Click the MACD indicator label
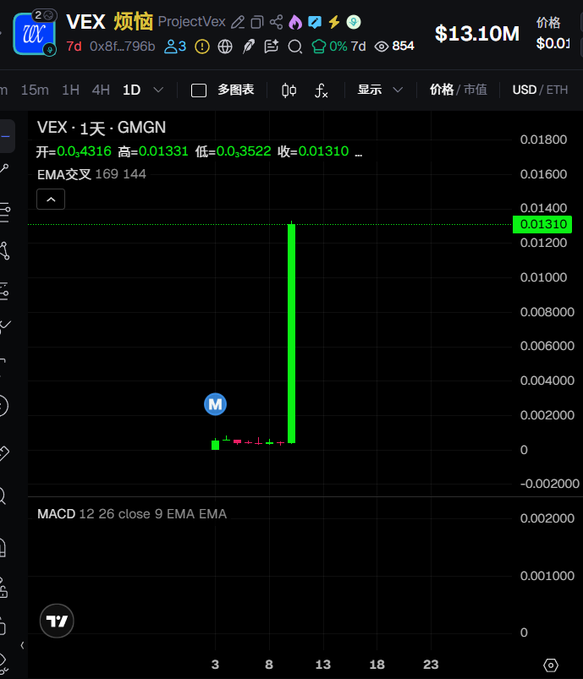Viewport: 583px width, 679px height. (x=56, y=514)
